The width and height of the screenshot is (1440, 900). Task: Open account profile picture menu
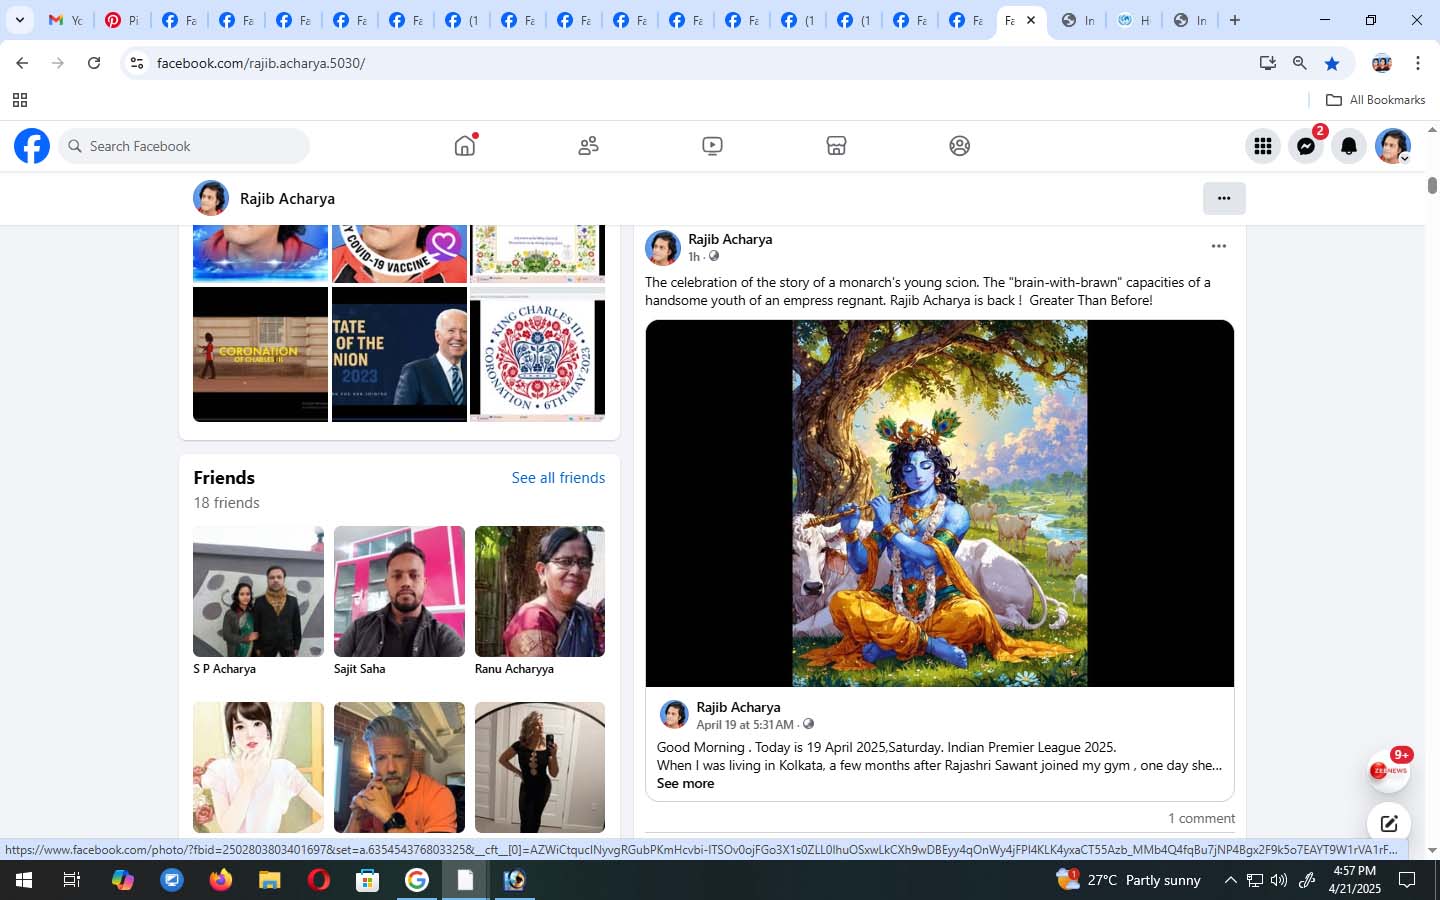click(1392, 146)
